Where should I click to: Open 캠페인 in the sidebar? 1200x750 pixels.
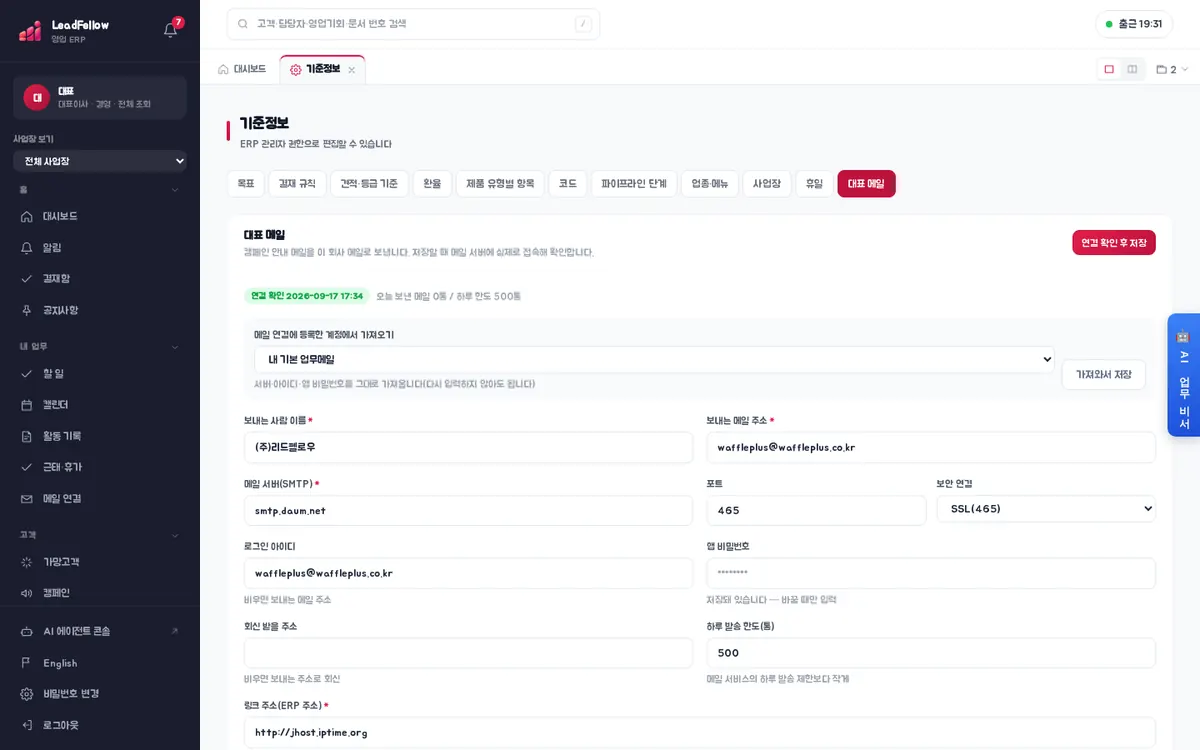[100, 593]
